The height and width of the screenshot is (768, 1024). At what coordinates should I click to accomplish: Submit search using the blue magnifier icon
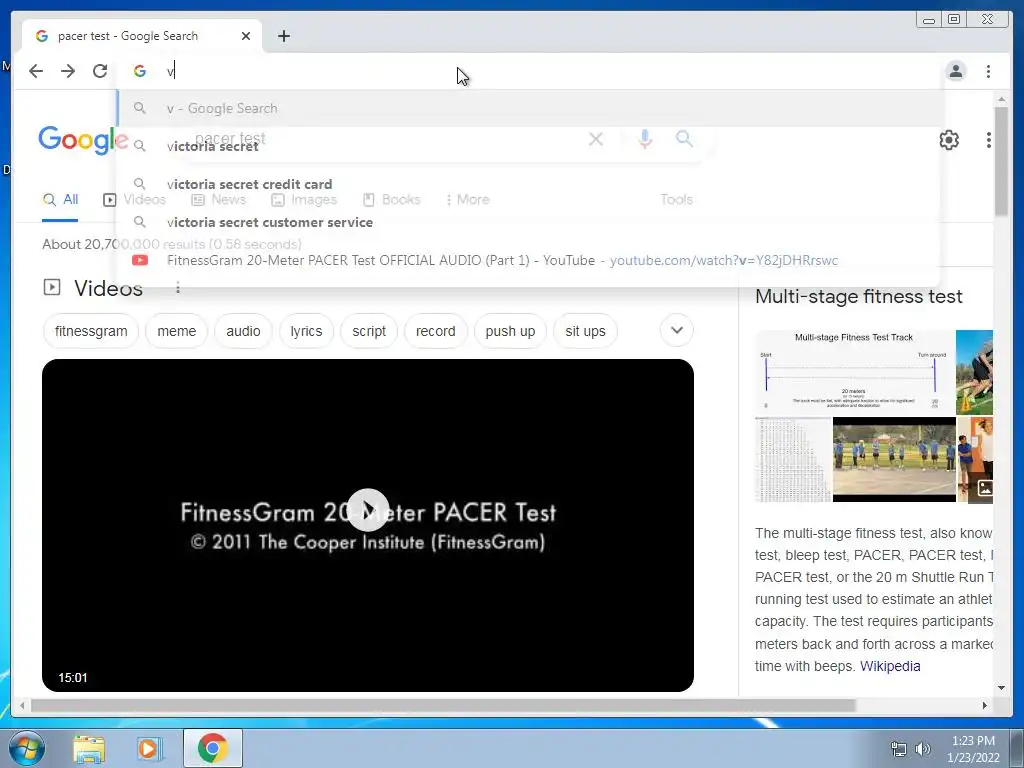coord(684,138)
